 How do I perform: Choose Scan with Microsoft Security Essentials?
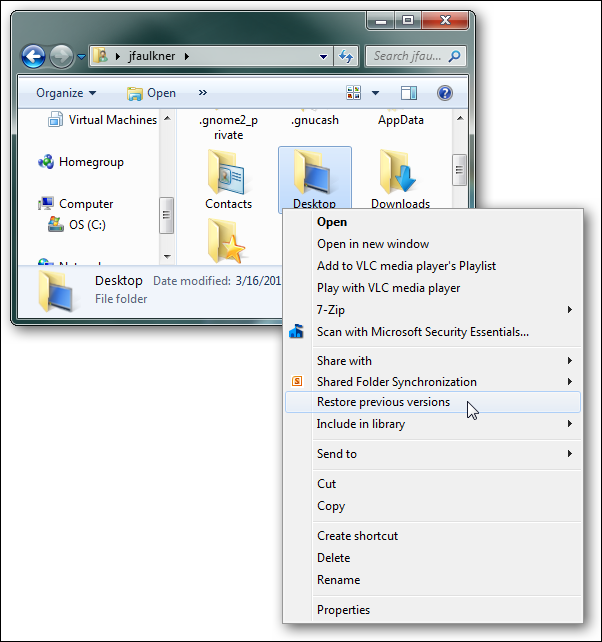tap(433, 332)
